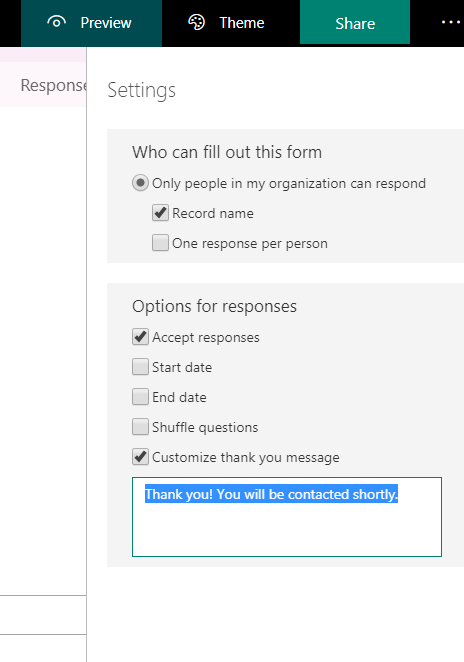The image size is (464, 662).
Task: Select Only people in my organization radio
Action: (x=140, y=183)
